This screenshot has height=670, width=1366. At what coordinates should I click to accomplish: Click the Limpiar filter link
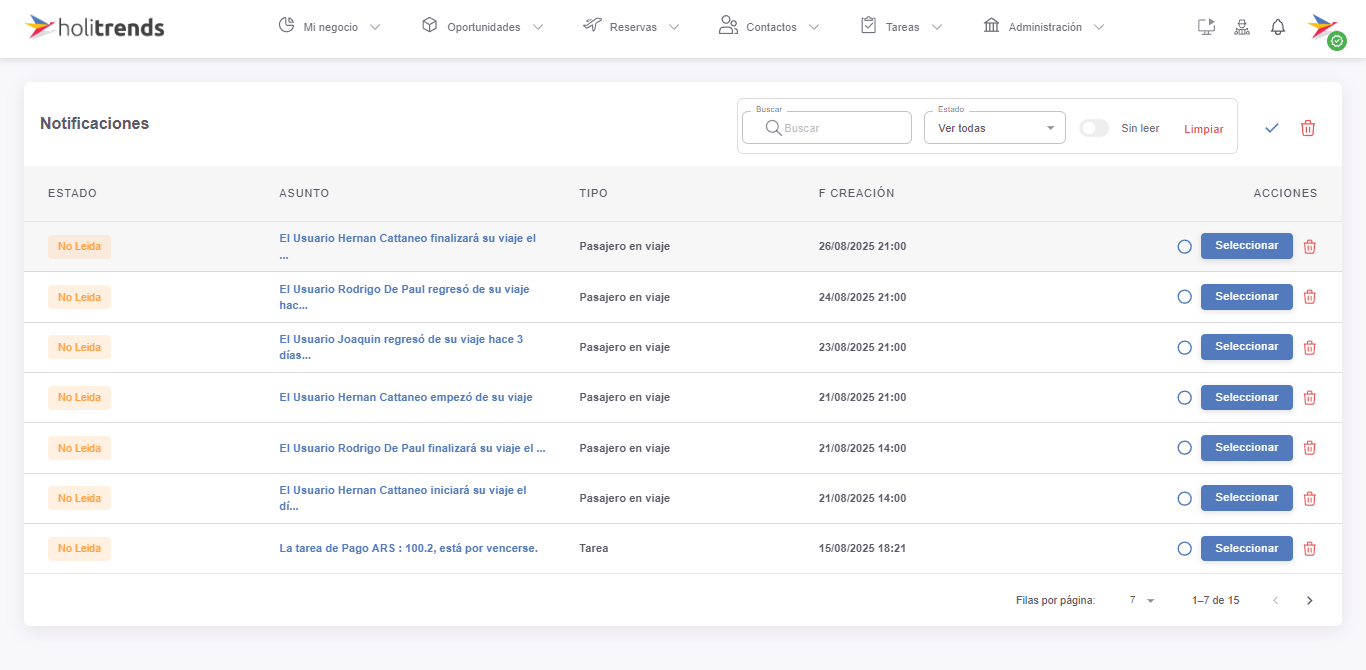[1203, 129]
